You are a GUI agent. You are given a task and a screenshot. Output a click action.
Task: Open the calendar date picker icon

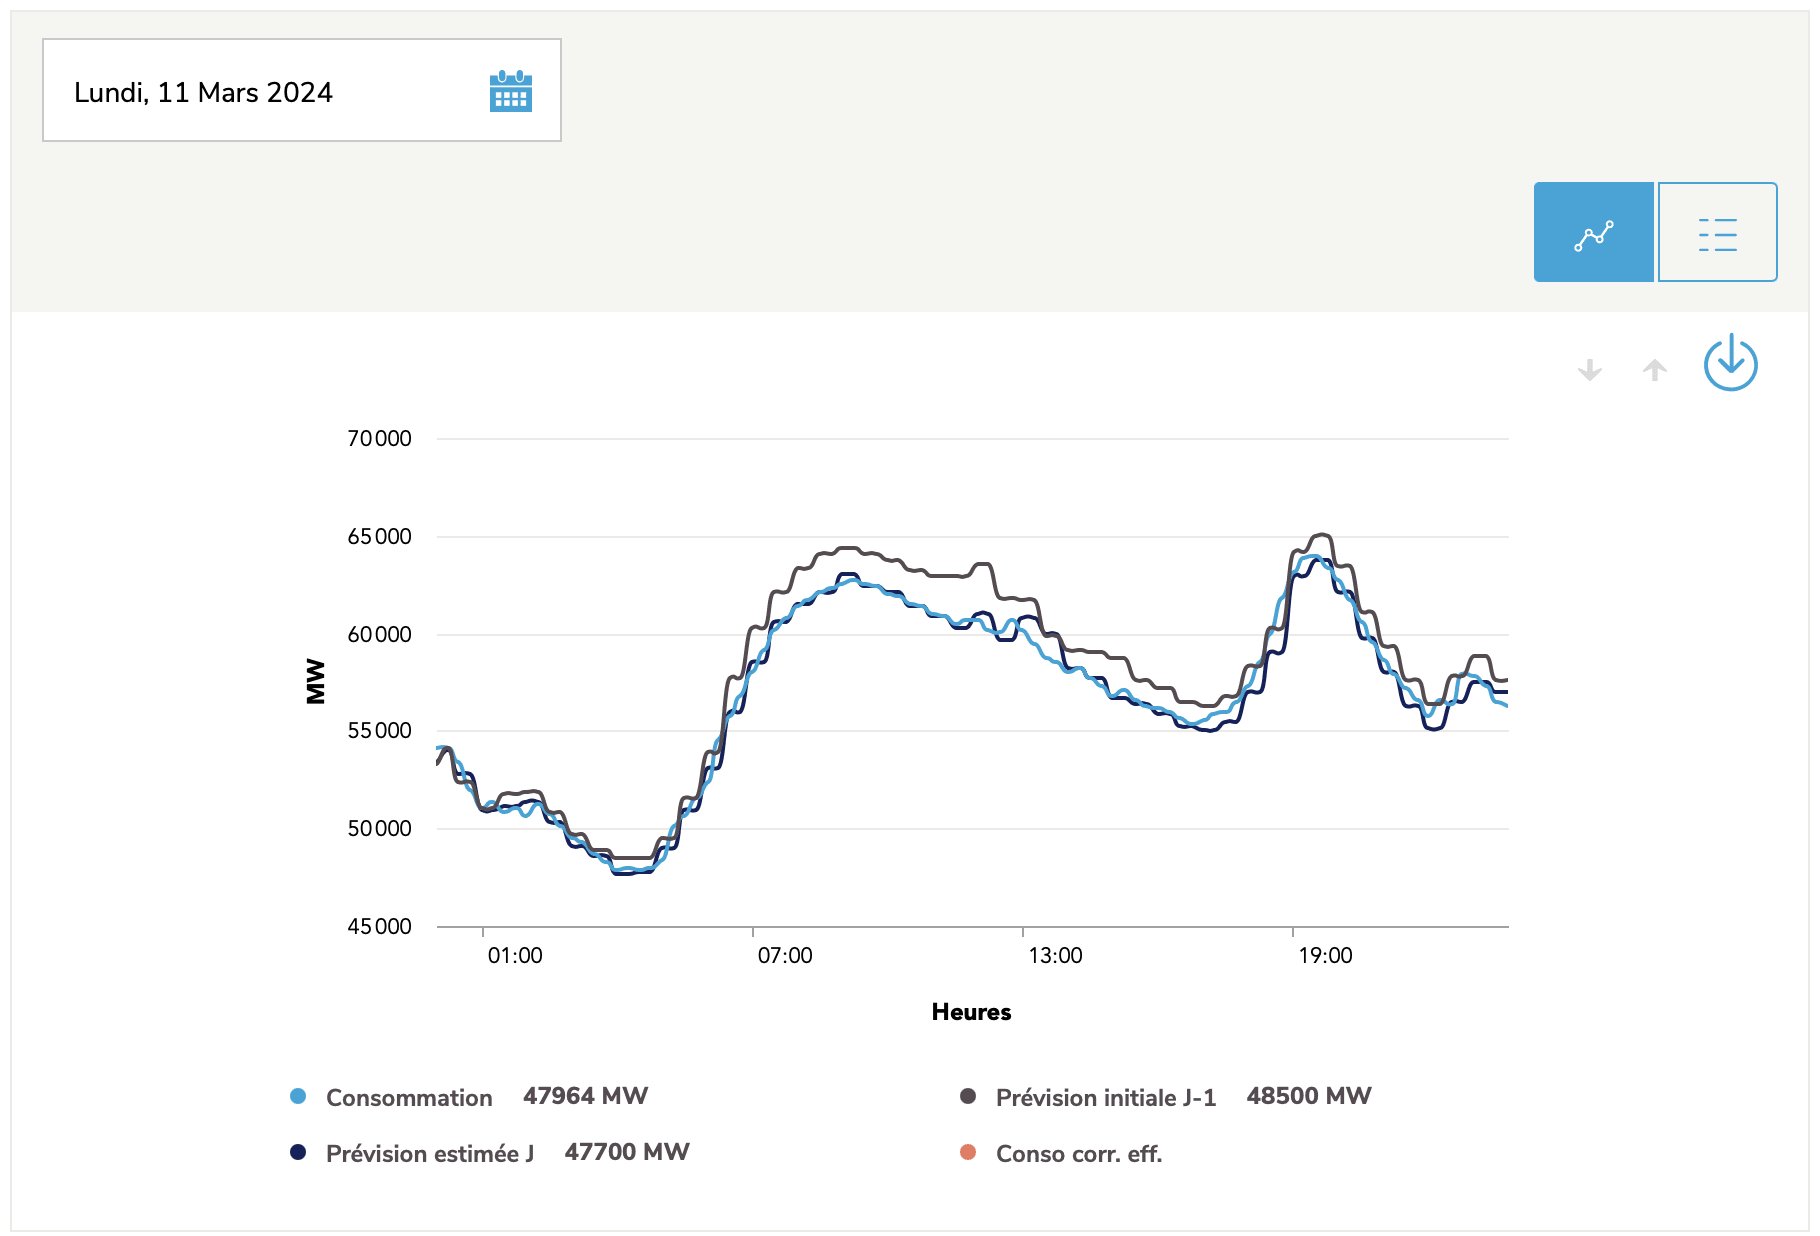tap(510, 92)
